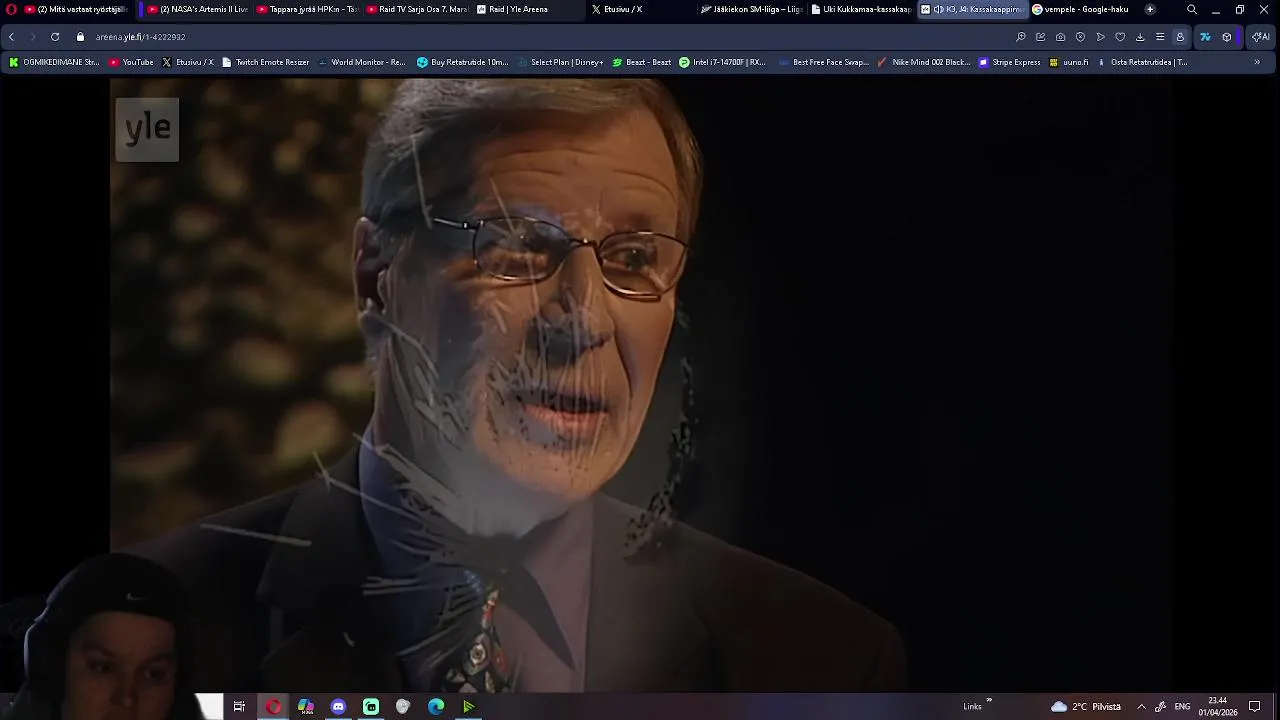Open the extensions cube icon

pos(1227,37)
